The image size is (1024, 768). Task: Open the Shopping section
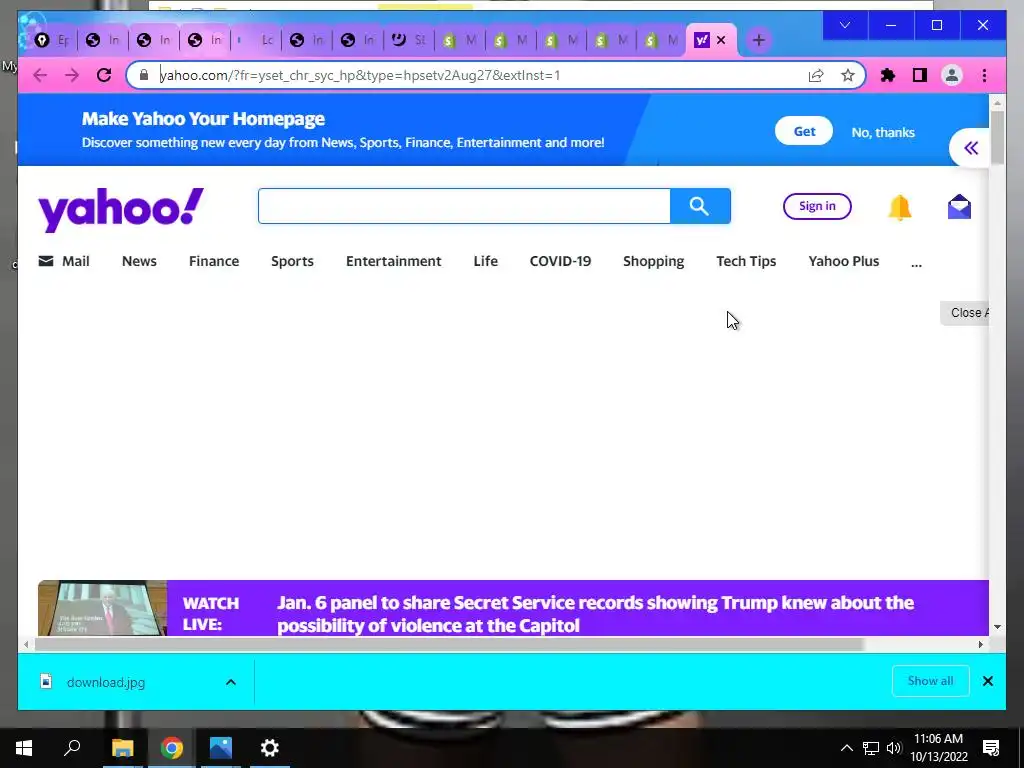[x=653, y=261]
